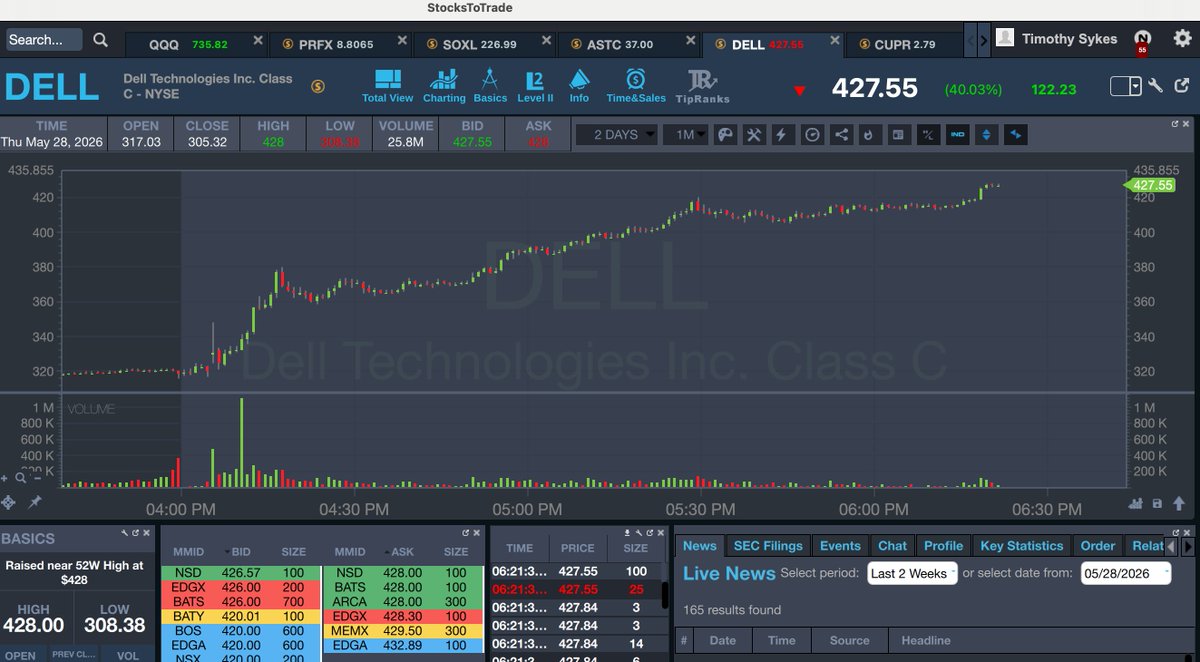Close the SOXL ticker tab
The height and width of the screenshot is (662, 1200).
click(546, 41)
